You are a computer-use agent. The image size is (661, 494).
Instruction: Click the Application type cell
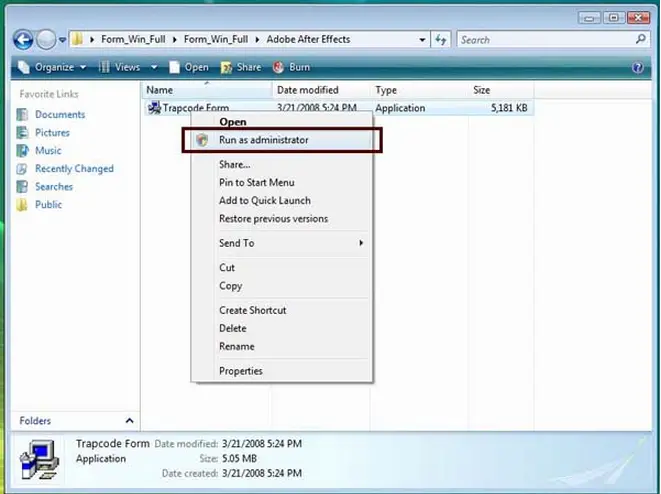400,108
